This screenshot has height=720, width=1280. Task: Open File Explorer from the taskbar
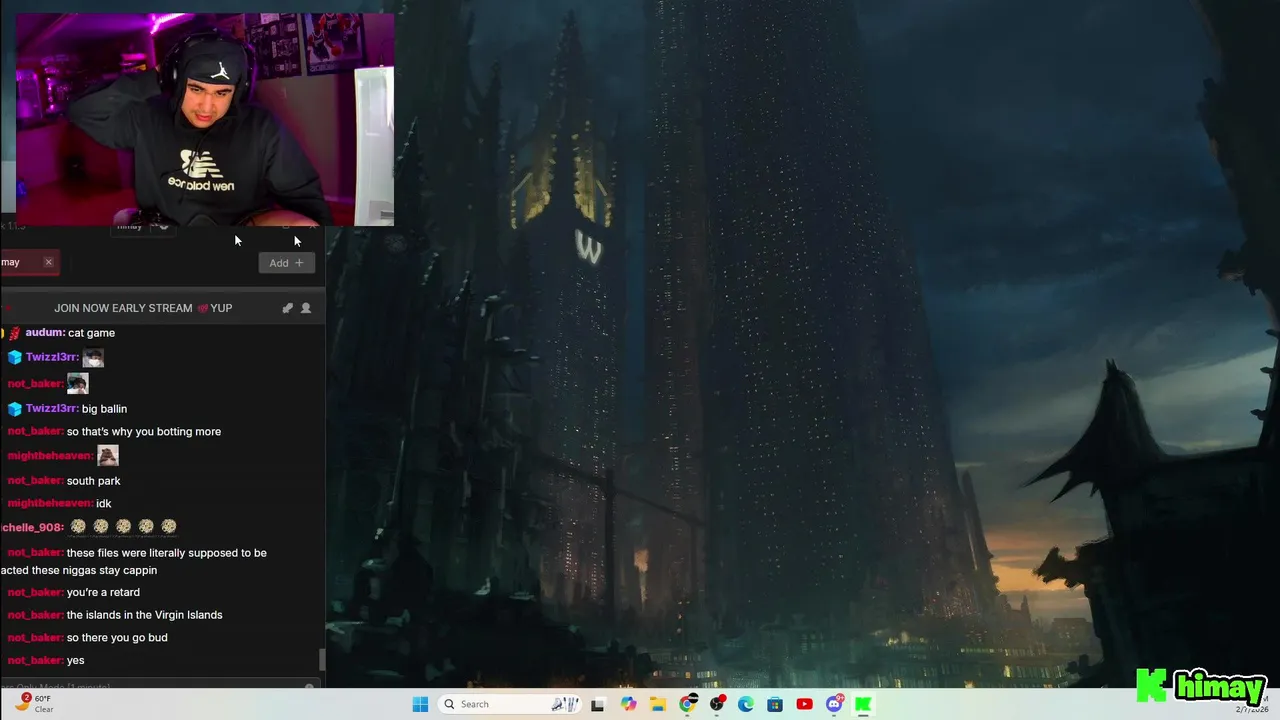coord(657,704)
